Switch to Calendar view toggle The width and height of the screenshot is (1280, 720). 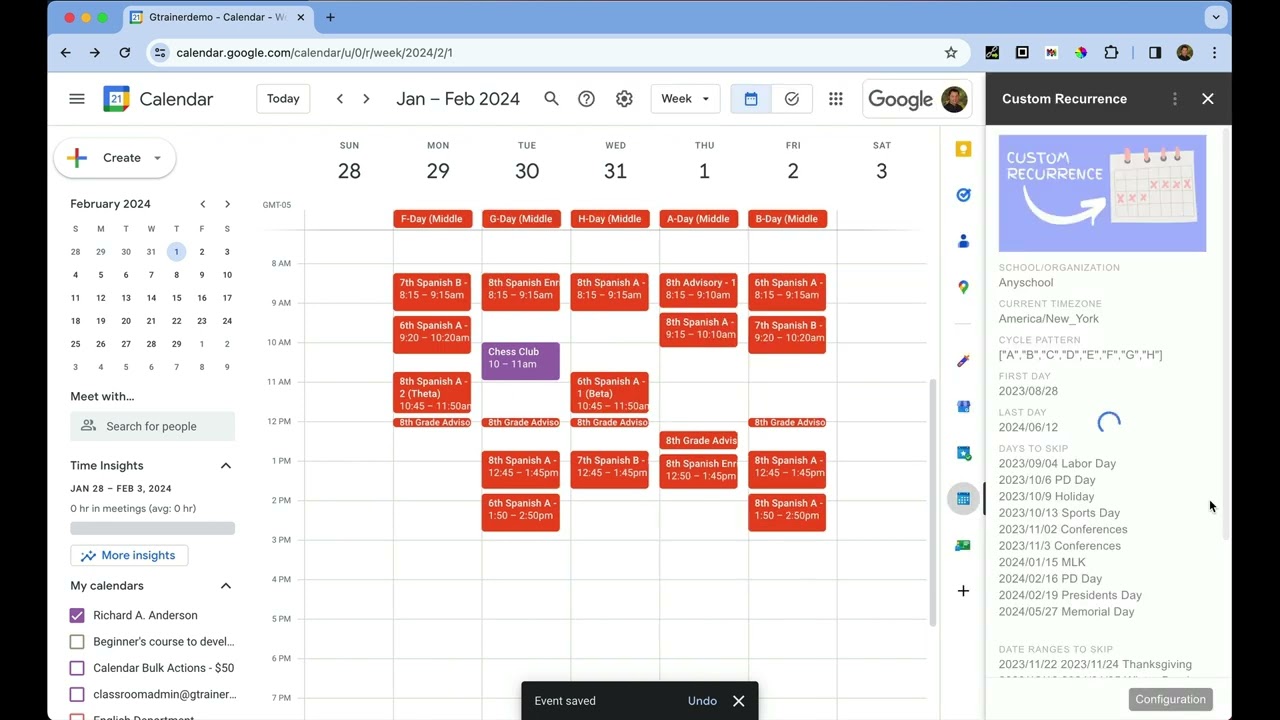point(751,99)
